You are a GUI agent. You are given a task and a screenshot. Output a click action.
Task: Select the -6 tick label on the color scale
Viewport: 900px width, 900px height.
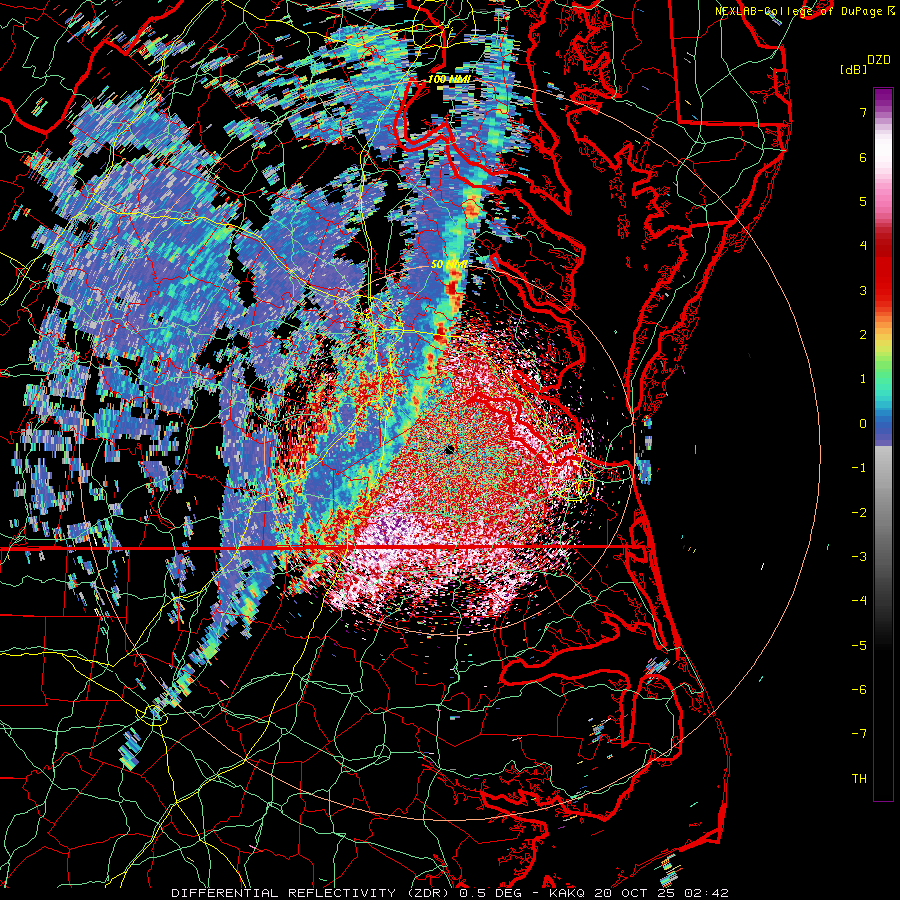pos(859,690)
